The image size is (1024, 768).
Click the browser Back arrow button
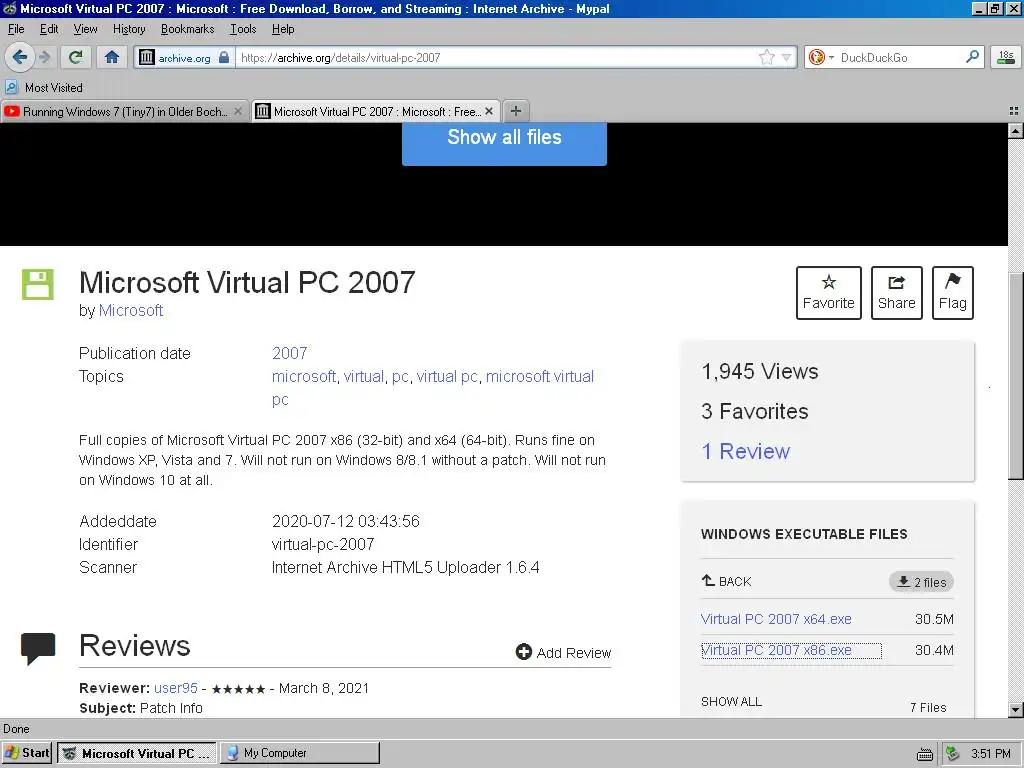coord(20,57)
